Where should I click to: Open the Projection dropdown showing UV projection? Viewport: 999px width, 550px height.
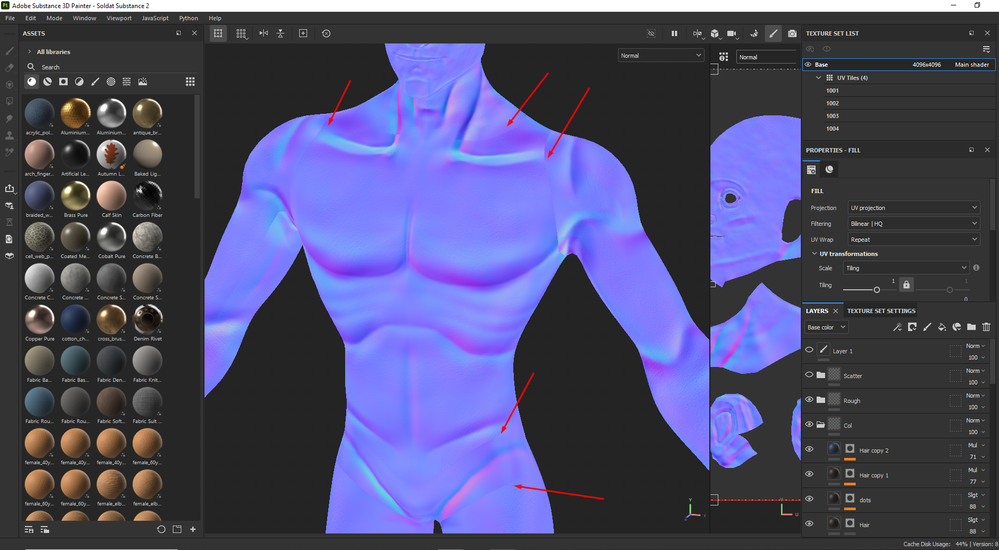point(913,208)
